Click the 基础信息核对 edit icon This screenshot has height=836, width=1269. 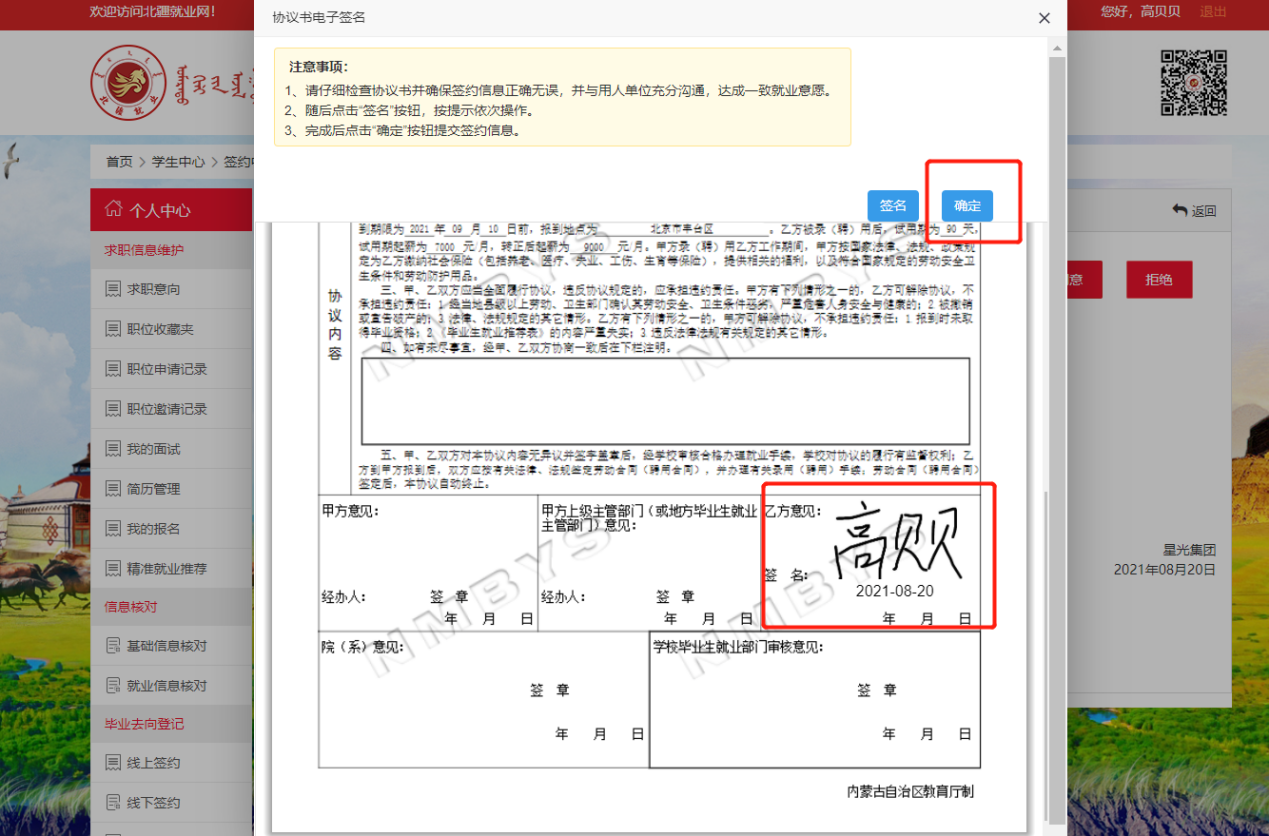[x=112, y=646]
